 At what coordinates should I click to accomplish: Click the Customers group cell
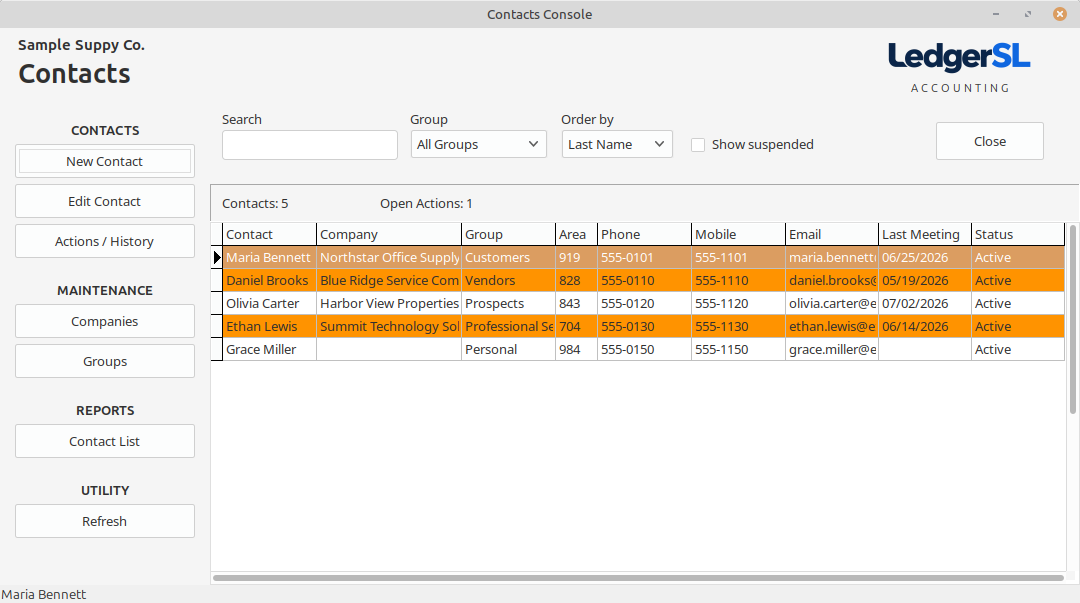tap(508, 257)
